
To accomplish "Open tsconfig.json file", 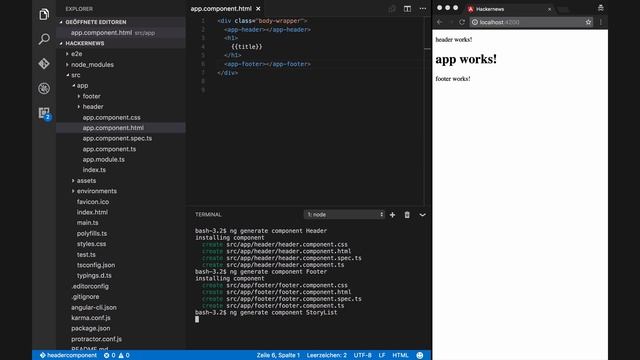I will 96,265.
